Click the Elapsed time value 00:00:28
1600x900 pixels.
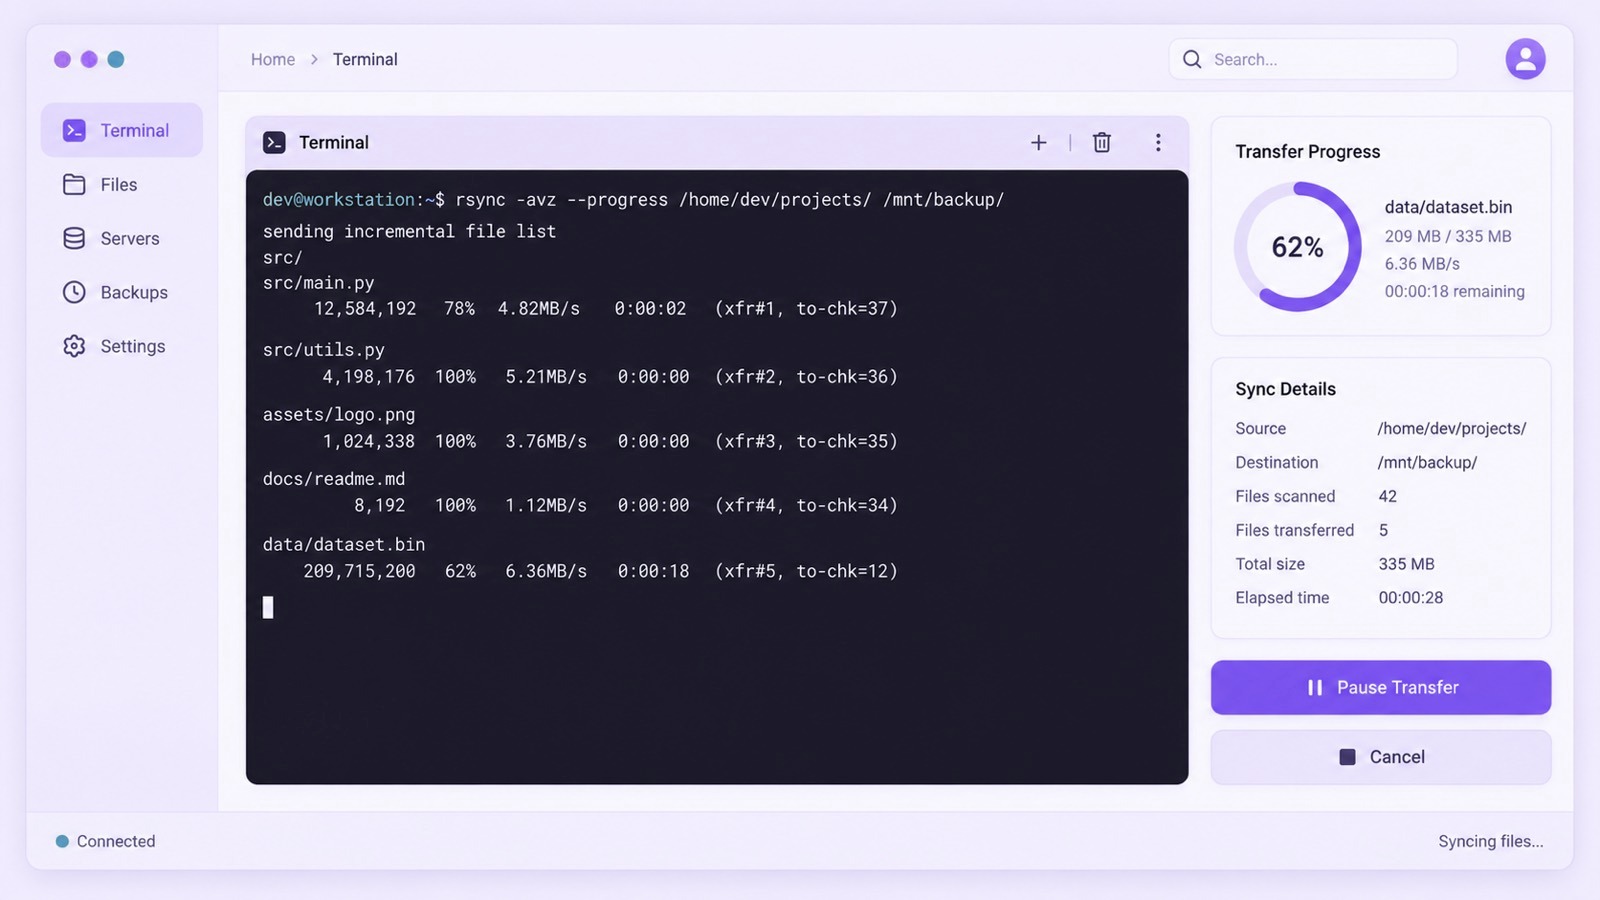1410,597
